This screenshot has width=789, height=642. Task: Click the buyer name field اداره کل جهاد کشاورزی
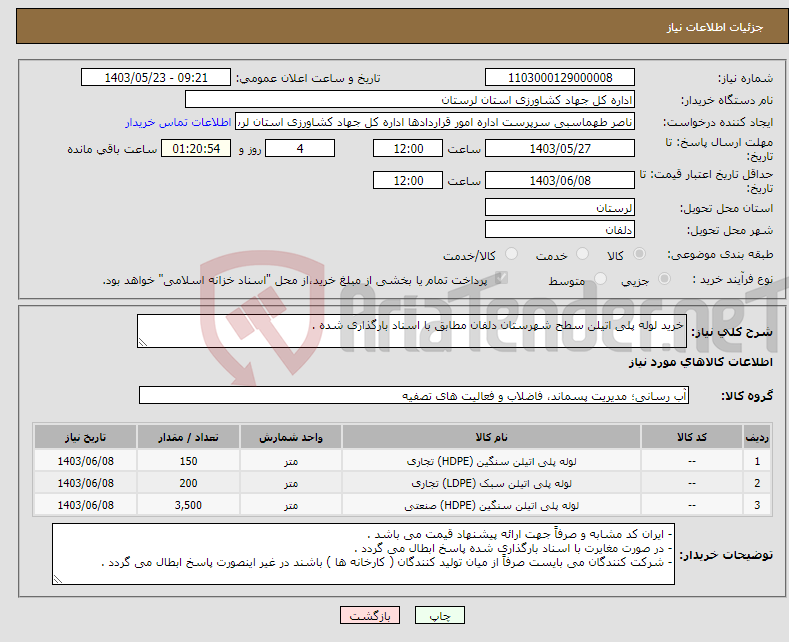(x=410, y=100)
